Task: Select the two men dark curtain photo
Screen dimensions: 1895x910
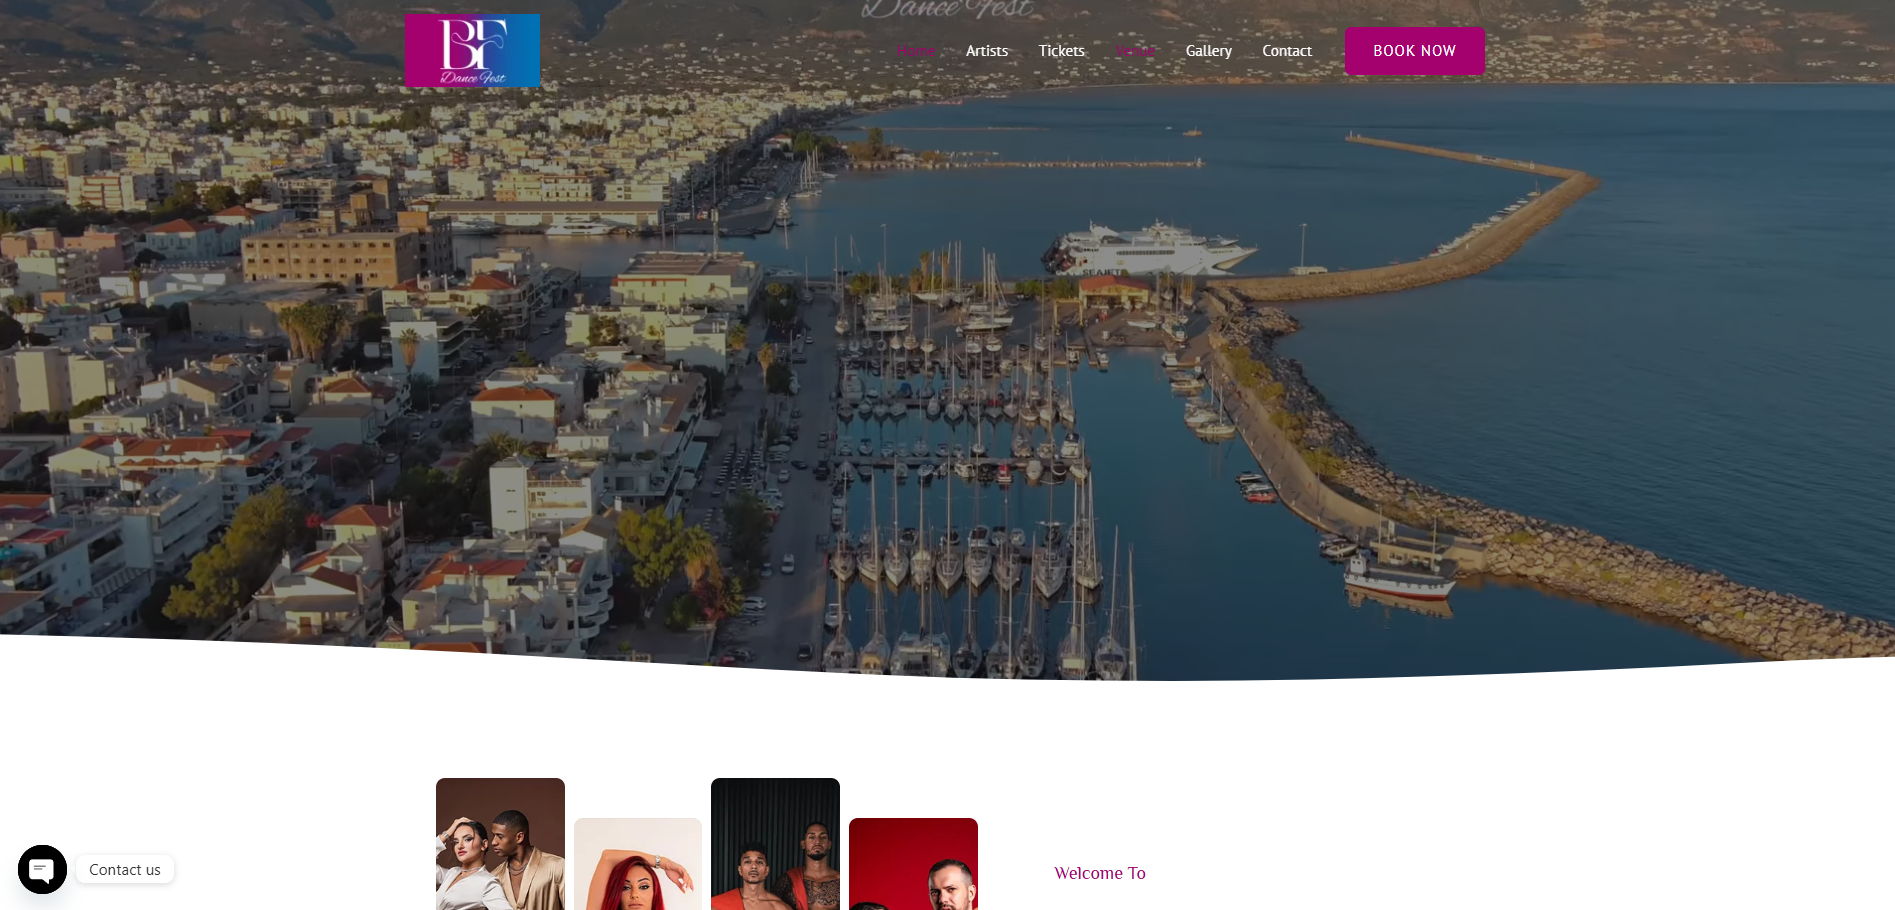Action: click(x=775, y=845)
